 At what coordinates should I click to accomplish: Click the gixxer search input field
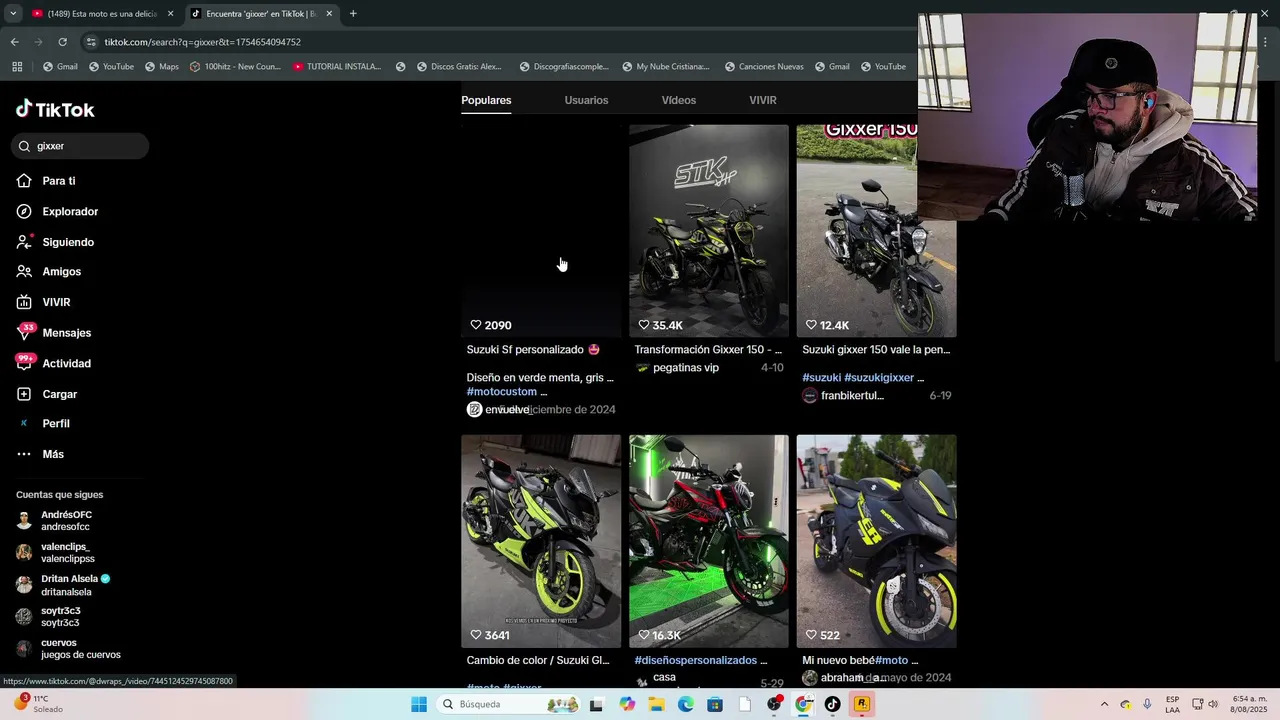click(80, 146)
